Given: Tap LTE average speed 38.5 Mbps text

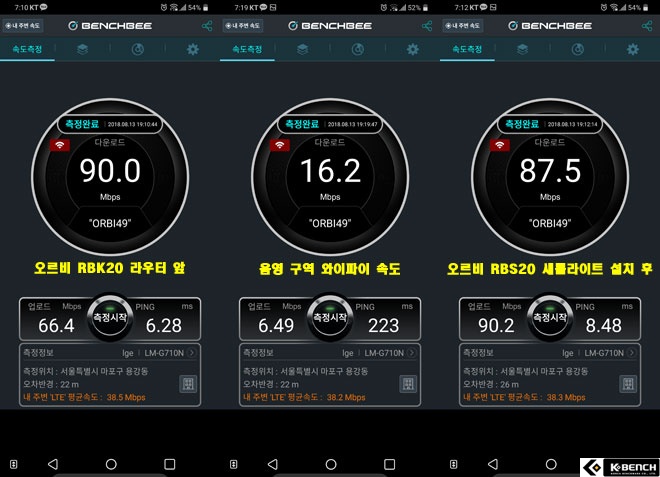Looking at the screenshot, I should [x=84, y=397].
